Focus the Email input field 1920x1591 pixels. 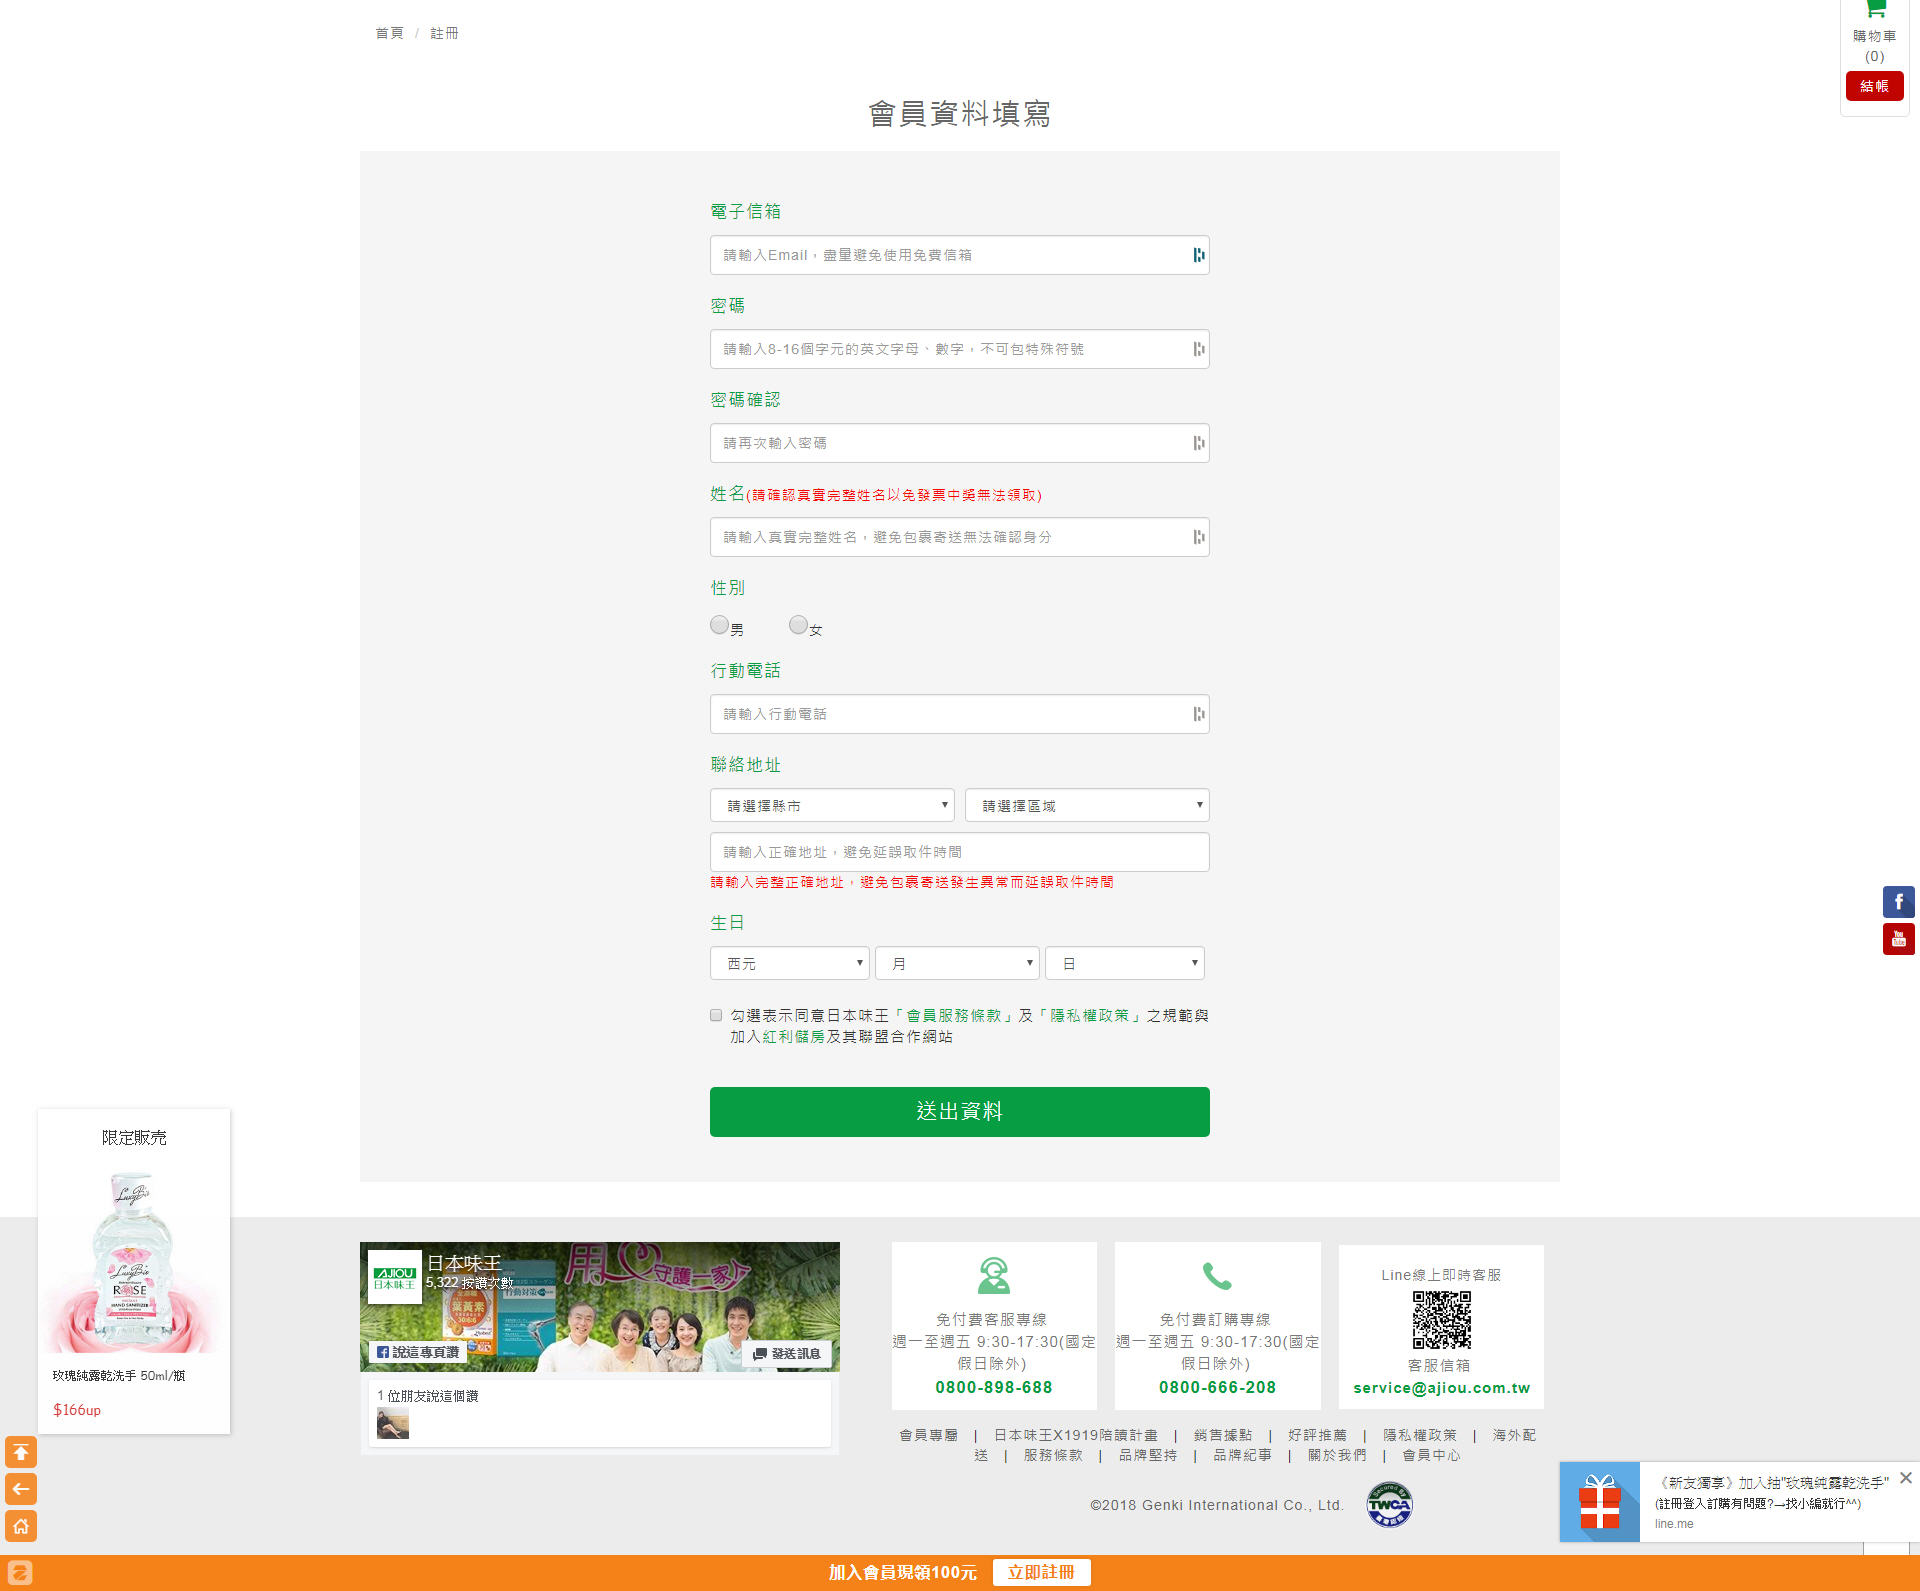[x=960, y=255]
